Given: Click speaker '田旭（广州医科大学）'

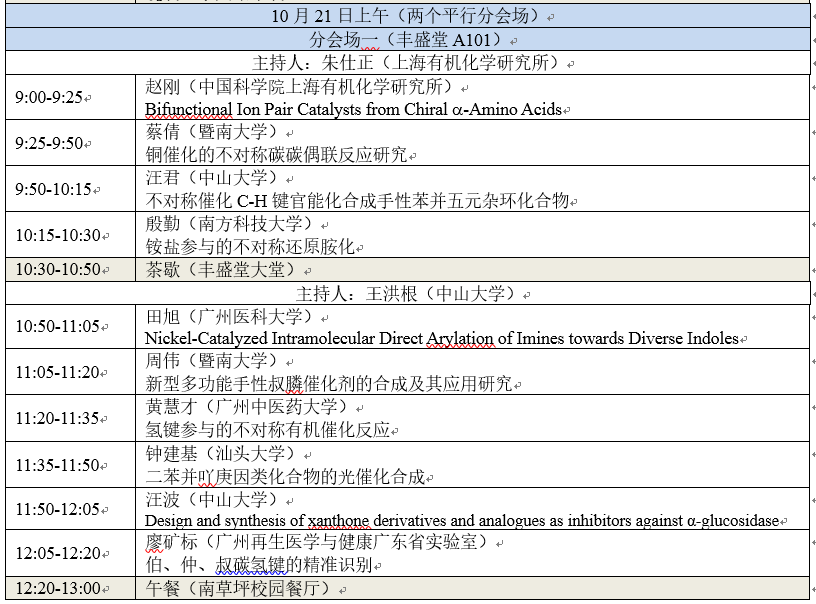Looking at the screenshot, I should [x=232, y=316].
